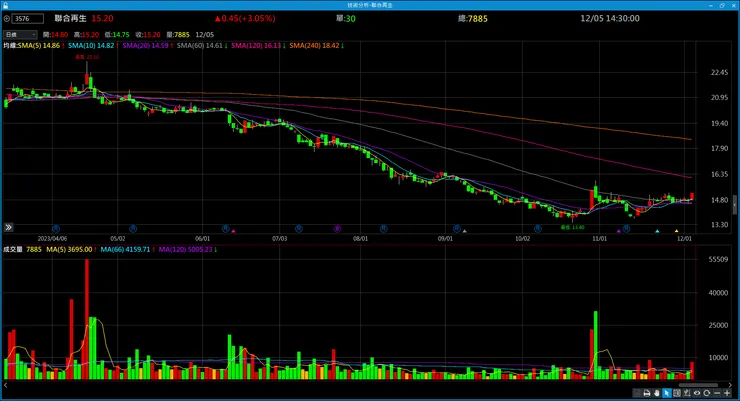Viewport: 740px width, 401px height.
Task: Click the SMA(120) 16.13 indicator label
Action: (256, 46)
